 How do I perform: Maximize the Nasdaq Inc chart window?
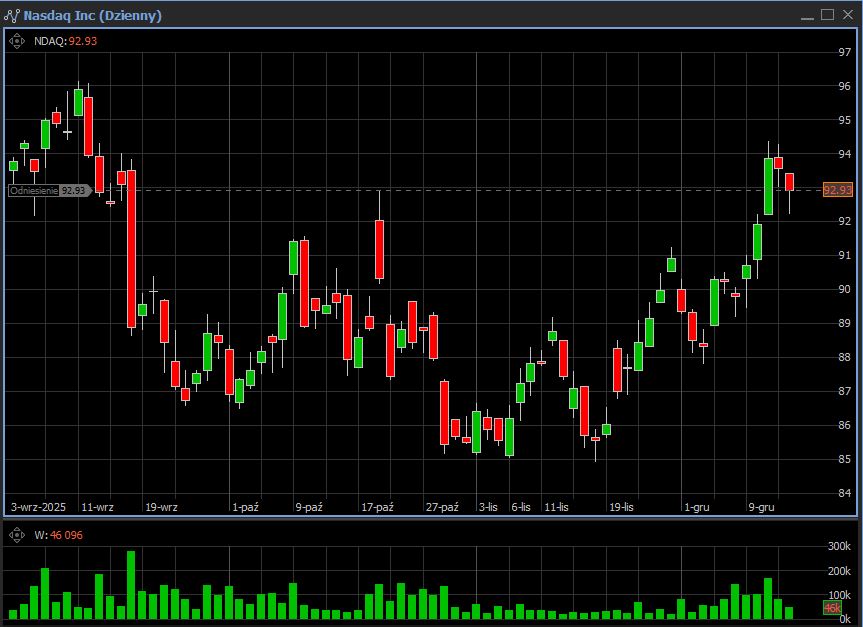pos(827,15)
